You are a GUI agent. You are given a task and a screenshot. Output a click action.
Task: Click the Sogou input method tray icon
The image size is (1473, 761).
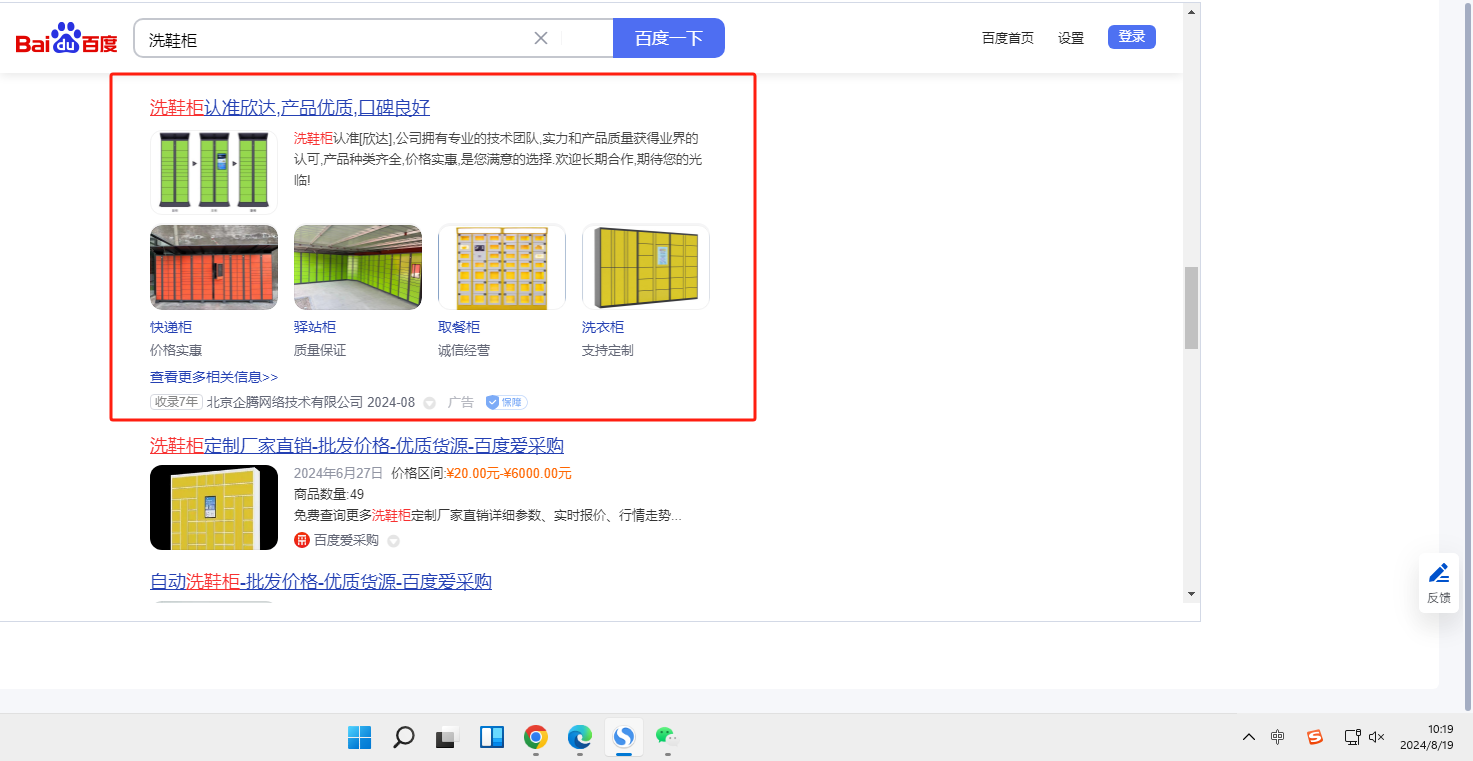1315,737
